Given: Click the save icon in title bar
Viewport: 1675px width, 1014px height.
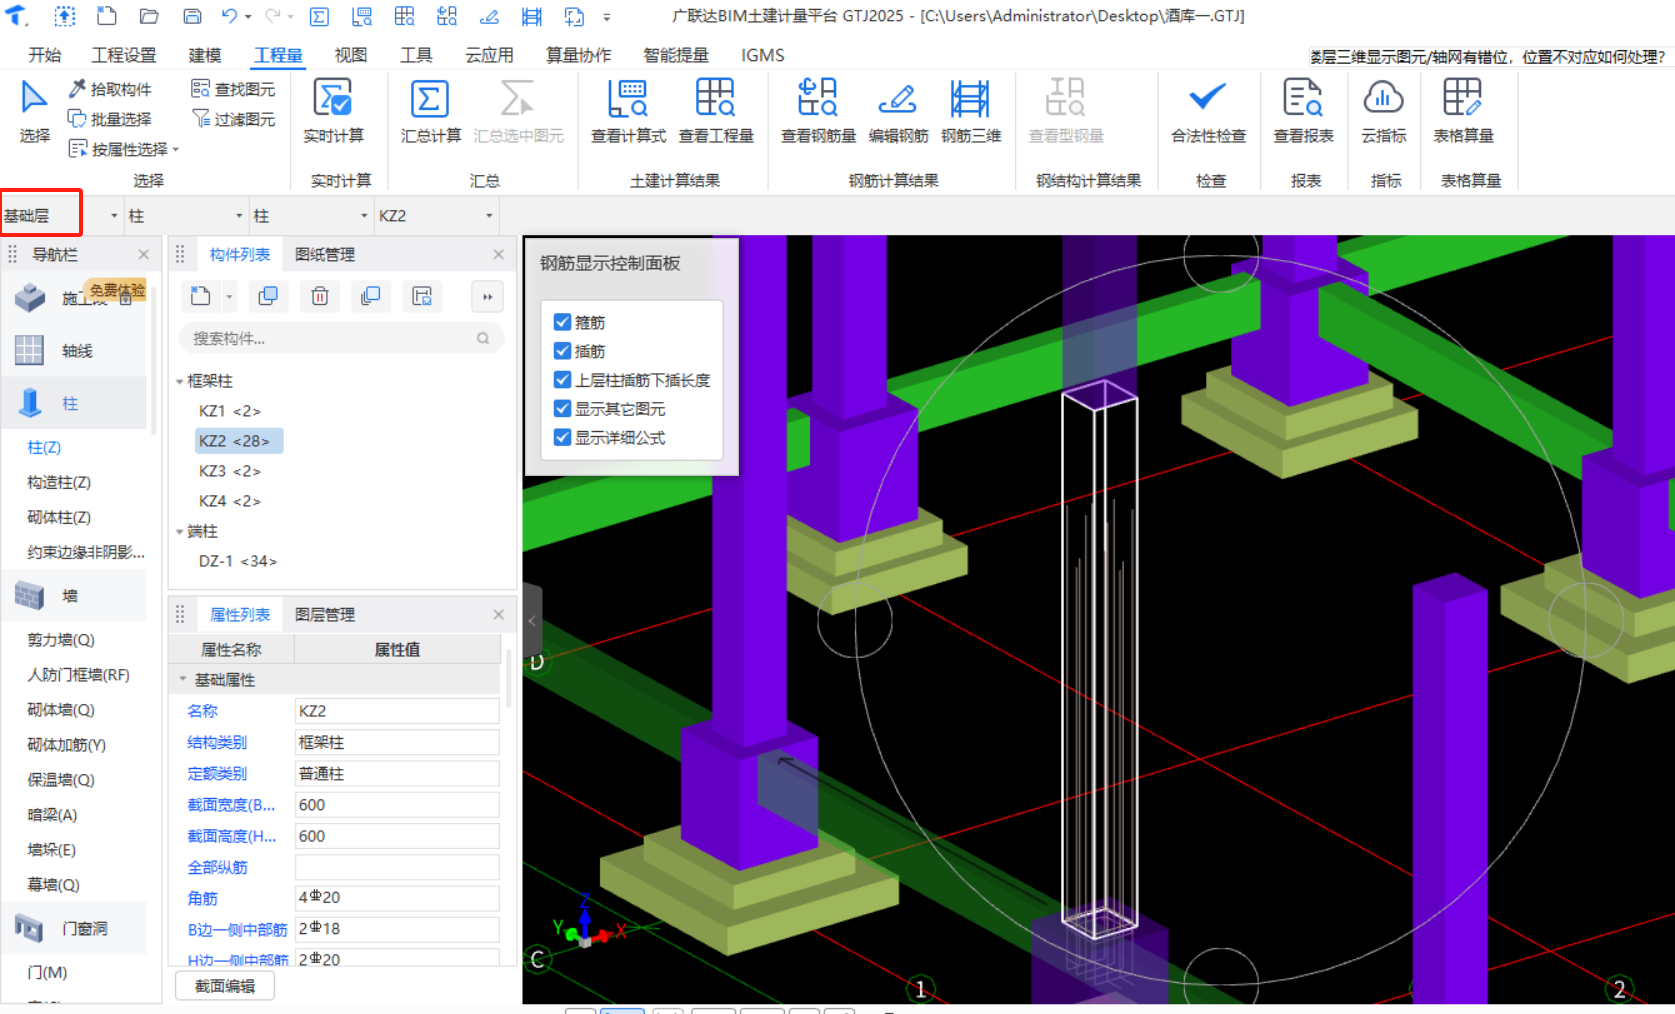Looking at the screenshot, I should click(192, 16).
